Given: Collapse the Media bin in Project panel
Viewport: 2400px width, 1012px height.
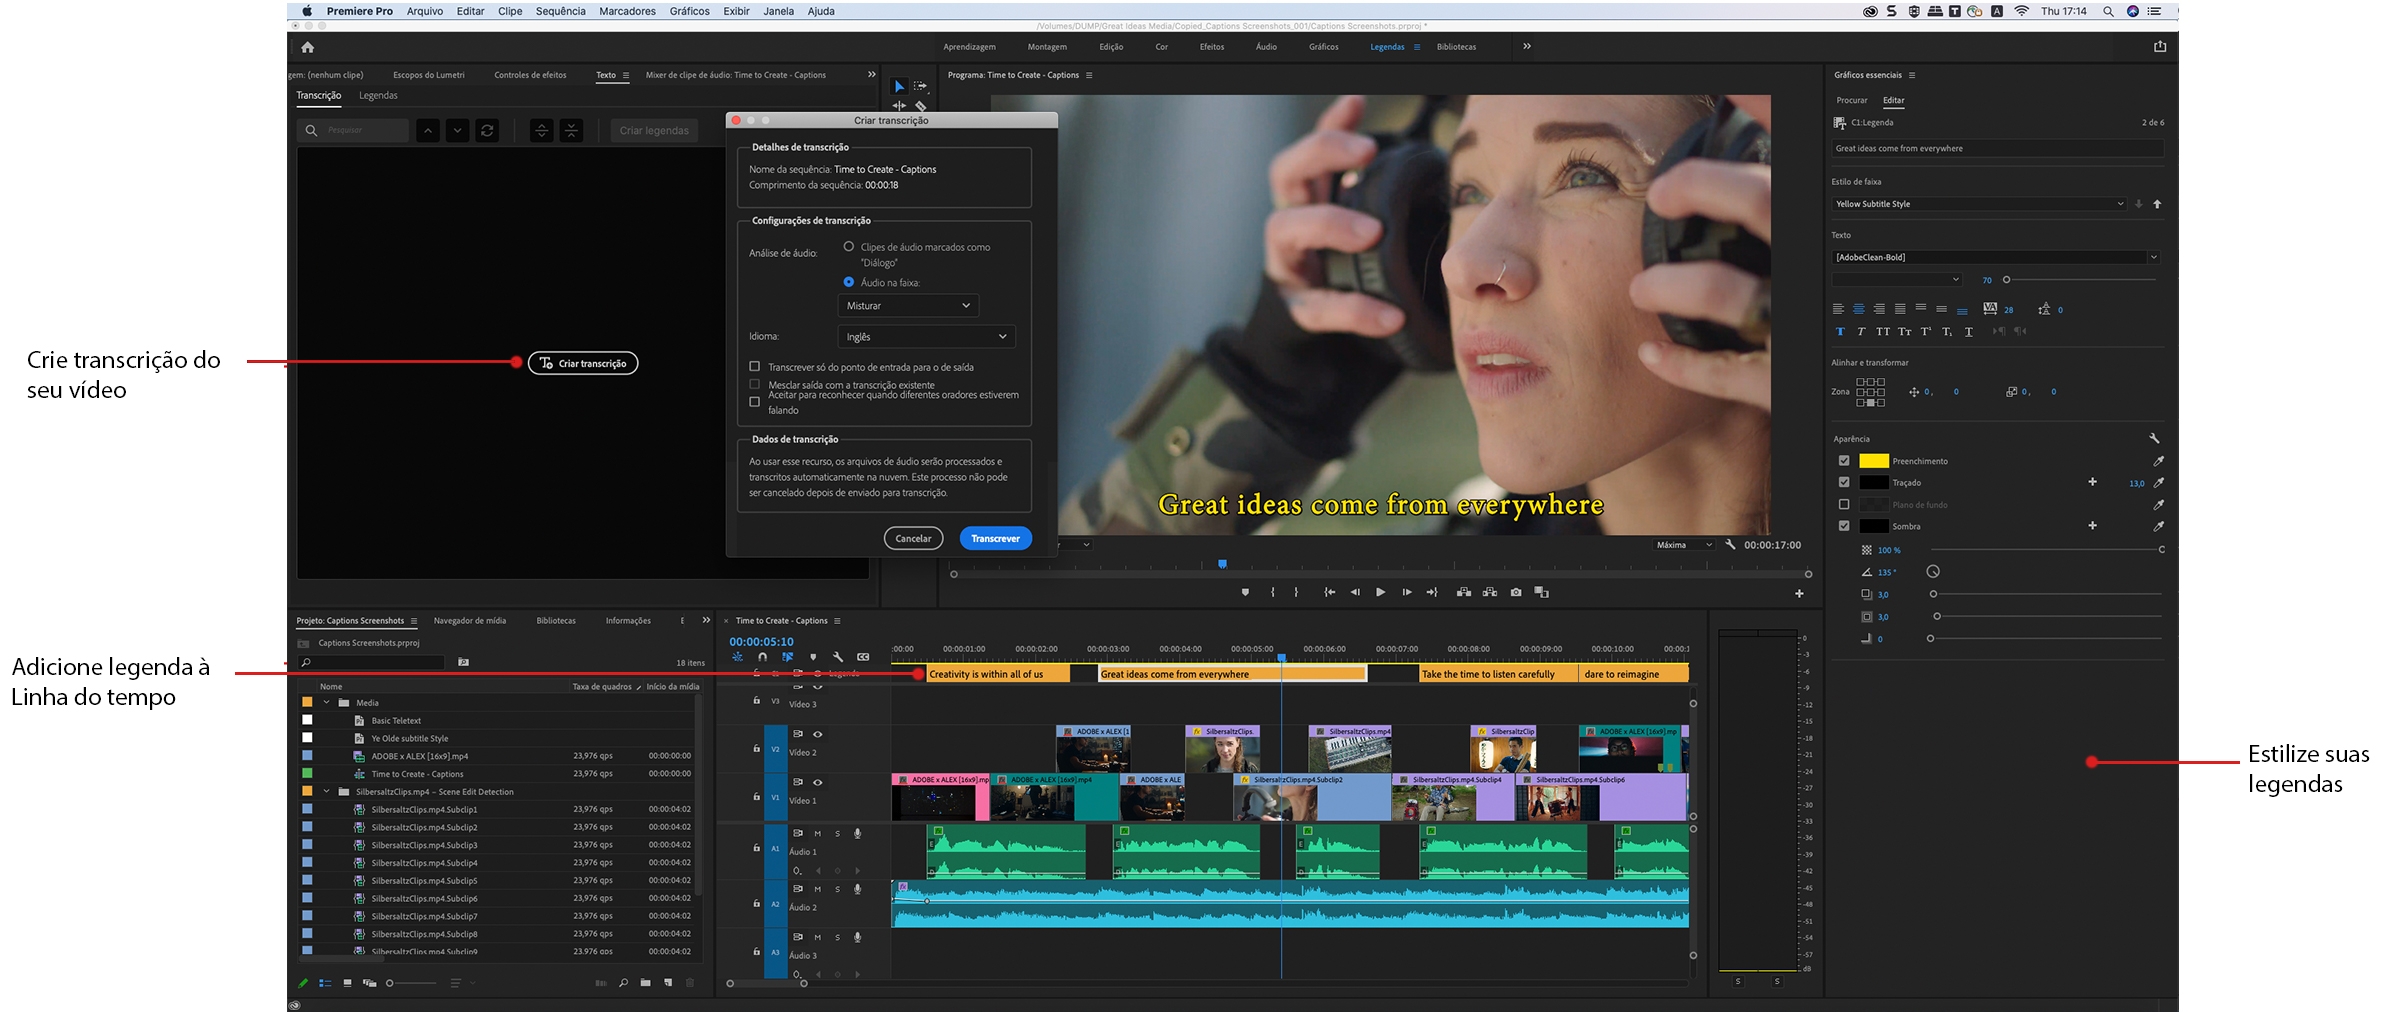Looking at the screenshot, I should pos(326,703).
